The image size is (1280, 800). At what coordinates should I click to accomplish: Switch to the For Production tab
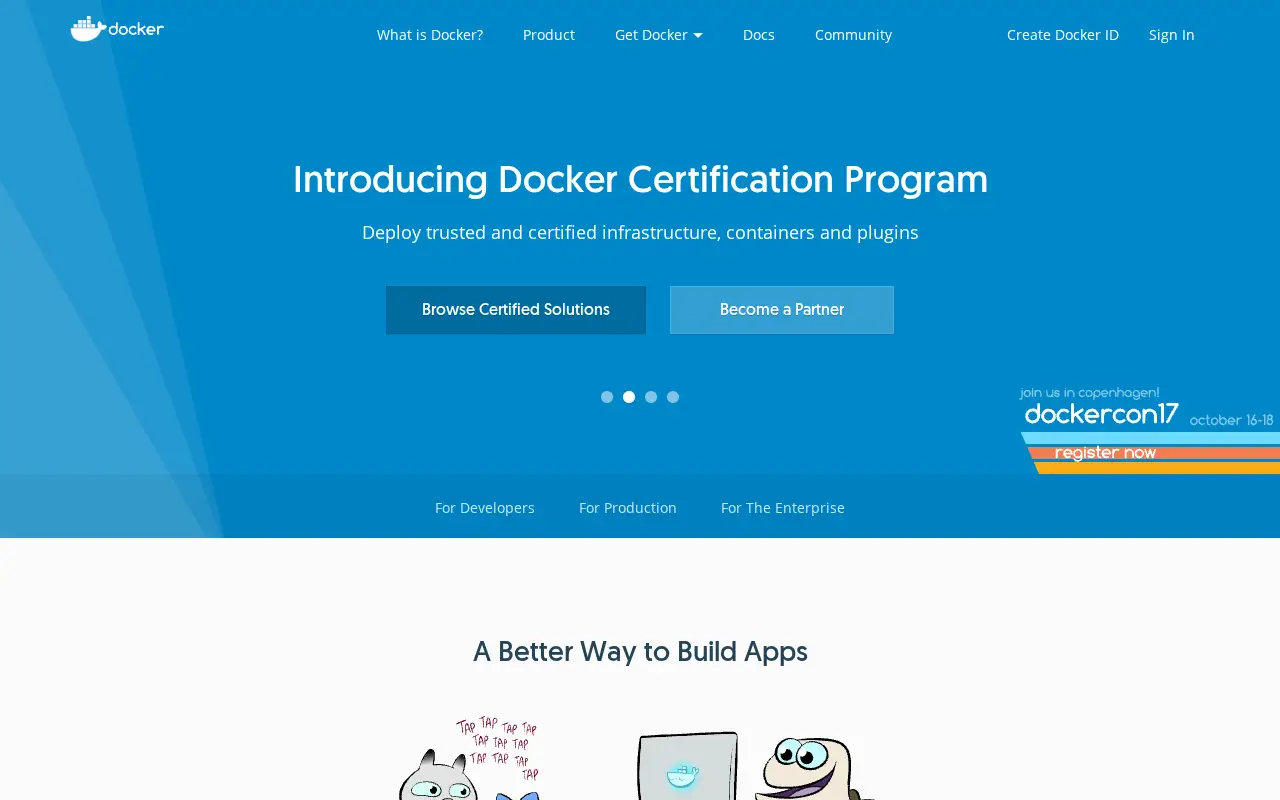(628, 508)
